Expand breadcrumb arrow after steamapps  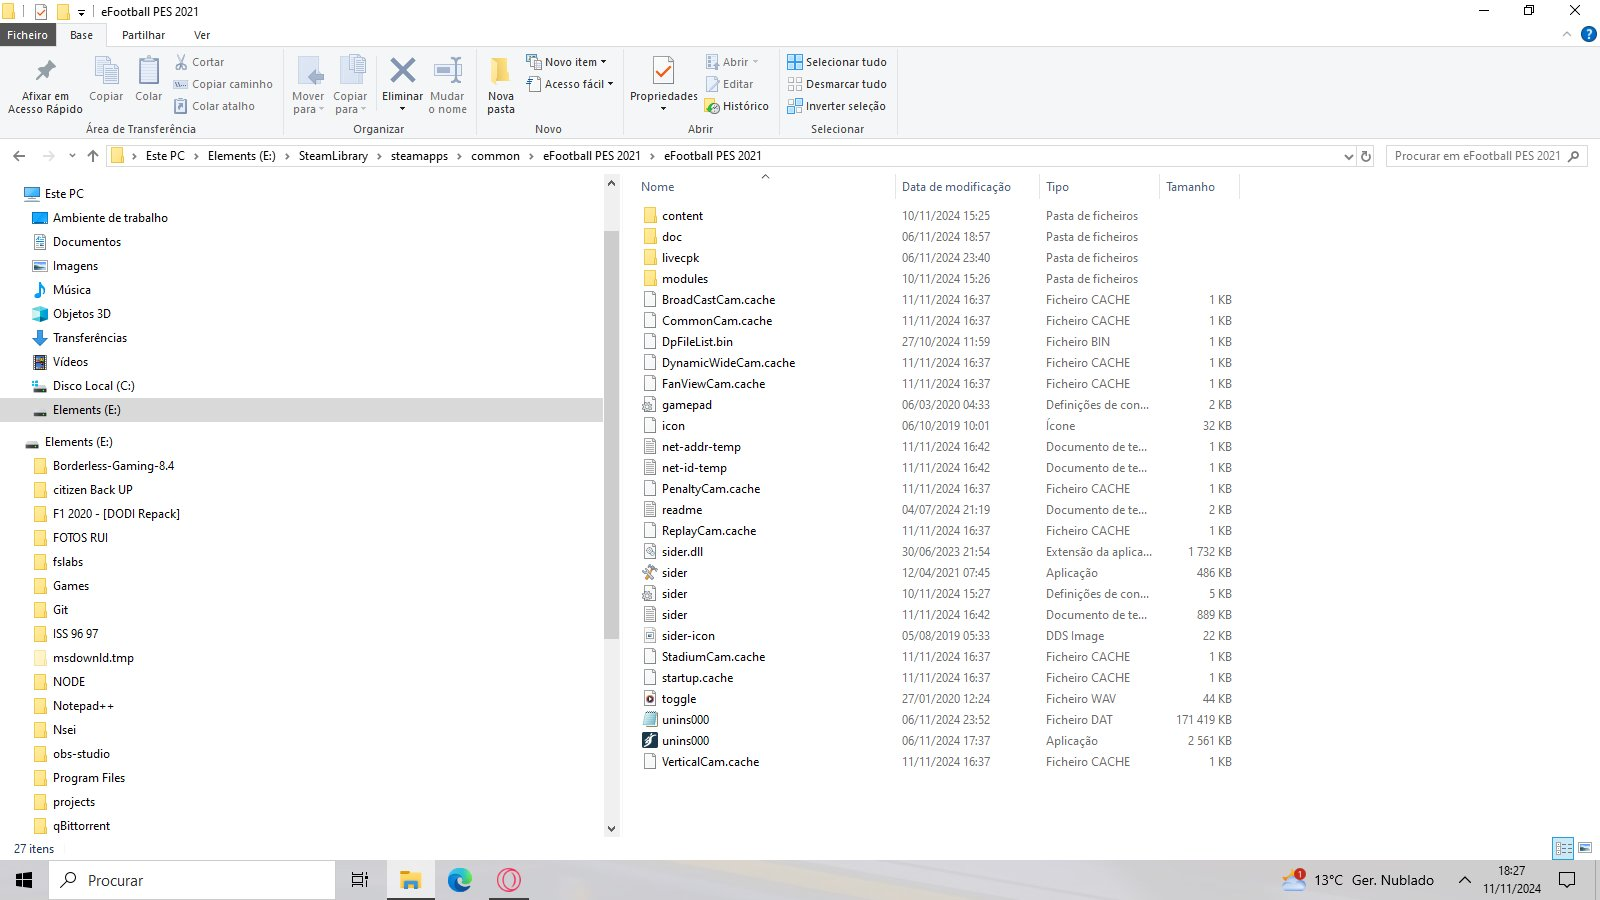coord(460,156)
